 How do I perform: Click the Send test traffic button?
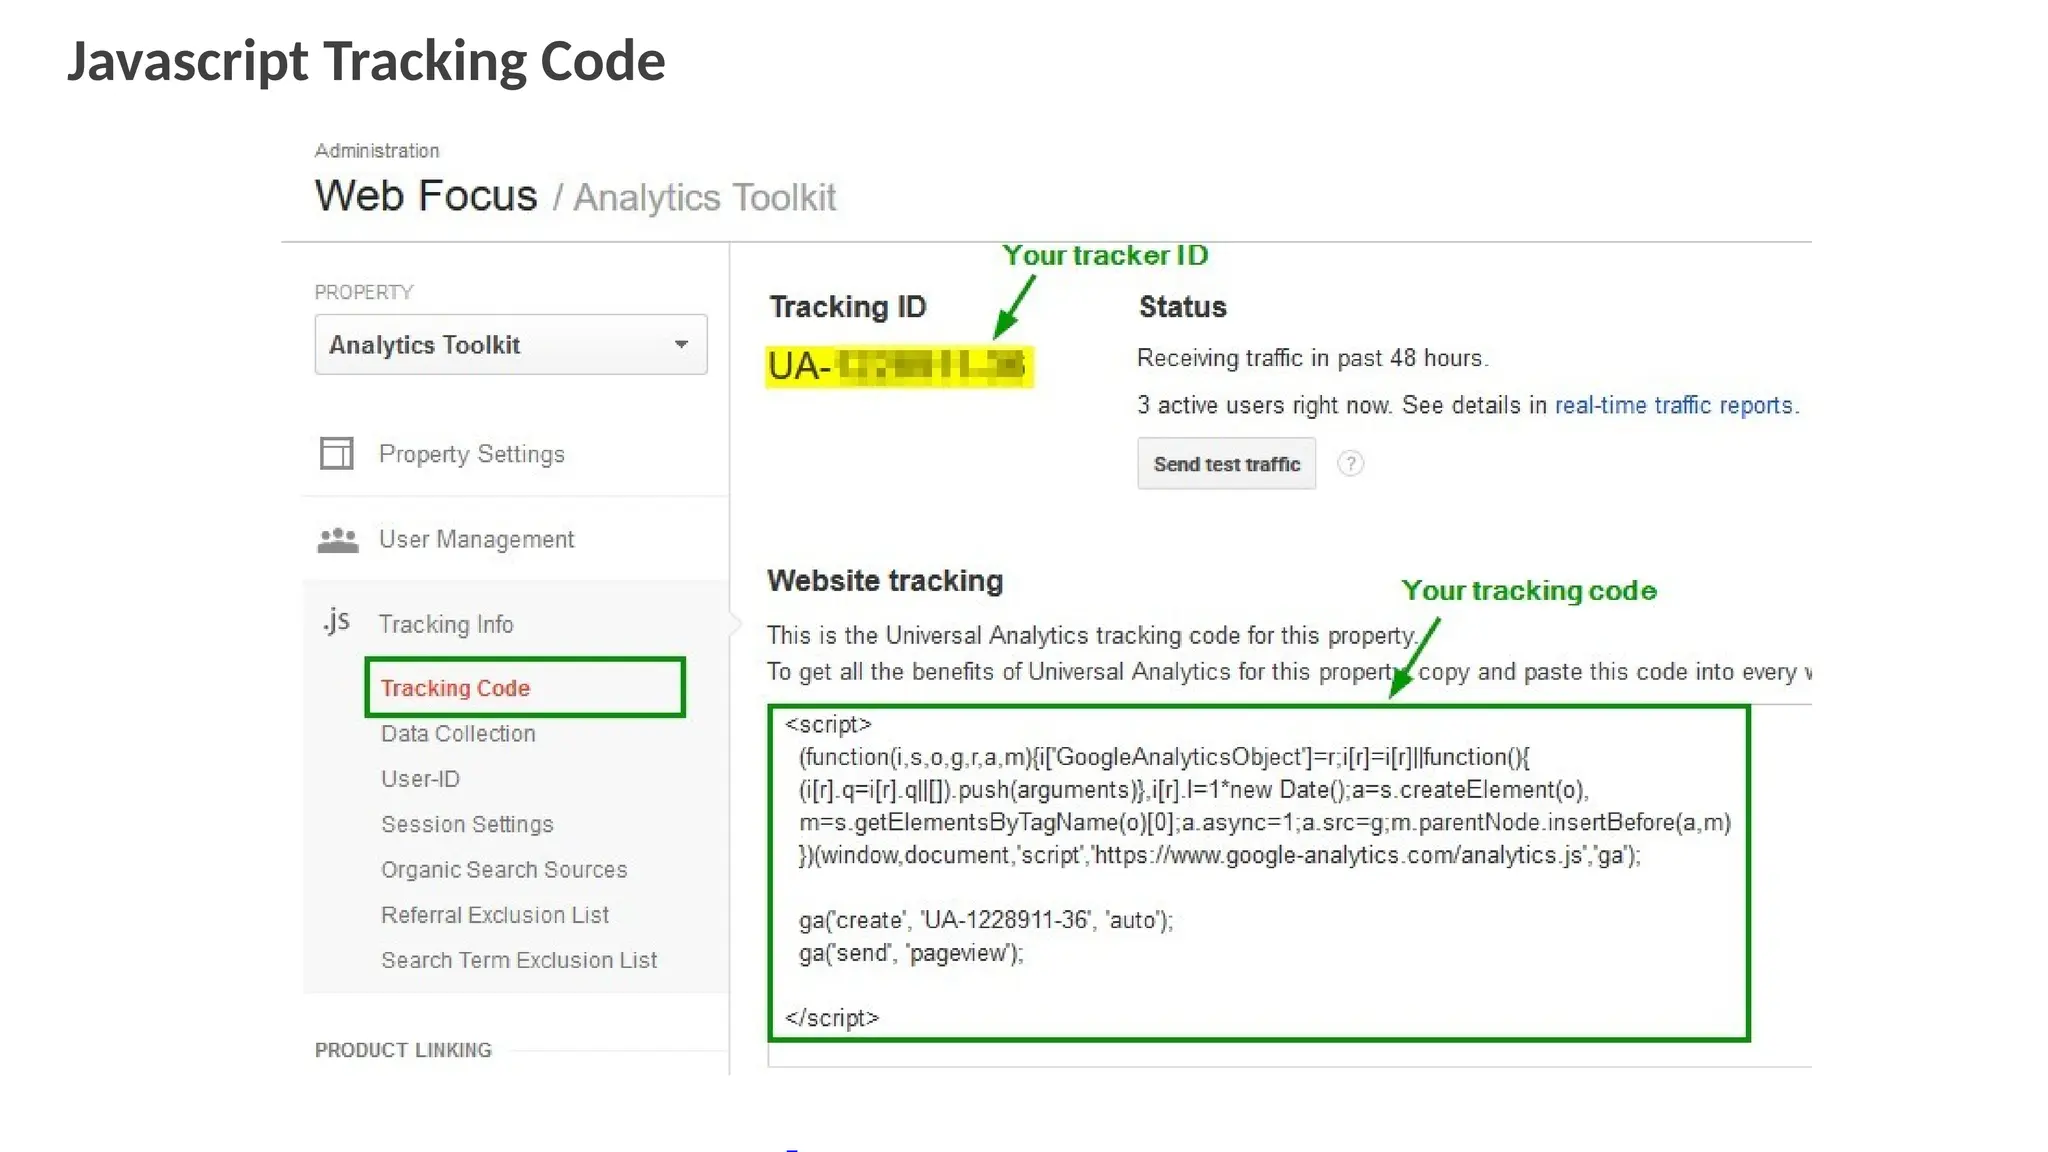(1226, 463)
